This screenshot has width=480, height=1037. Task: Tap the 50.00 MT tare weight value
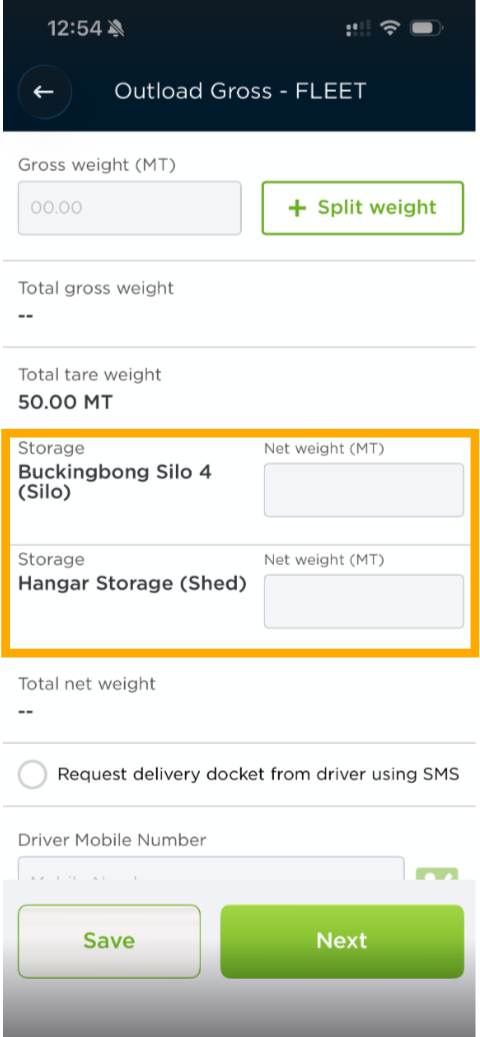pyautogui.click(x=65, y=401)
